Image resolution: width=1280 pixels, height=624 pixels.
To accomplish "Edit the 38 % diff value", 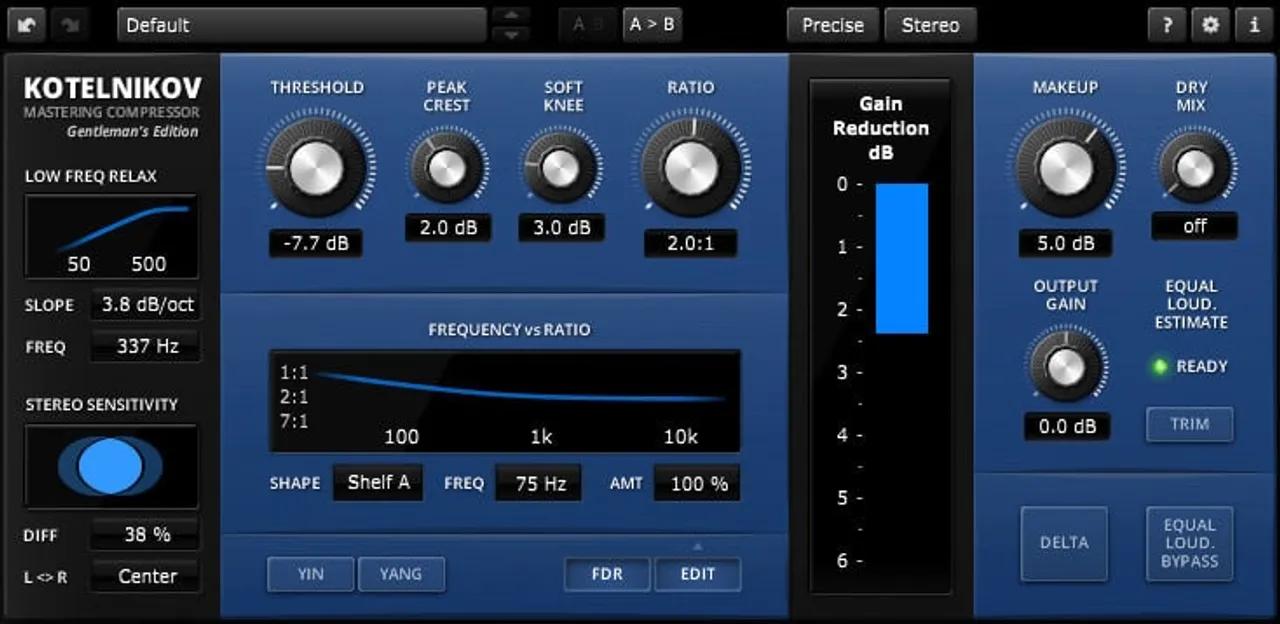I will coord(146,535).
